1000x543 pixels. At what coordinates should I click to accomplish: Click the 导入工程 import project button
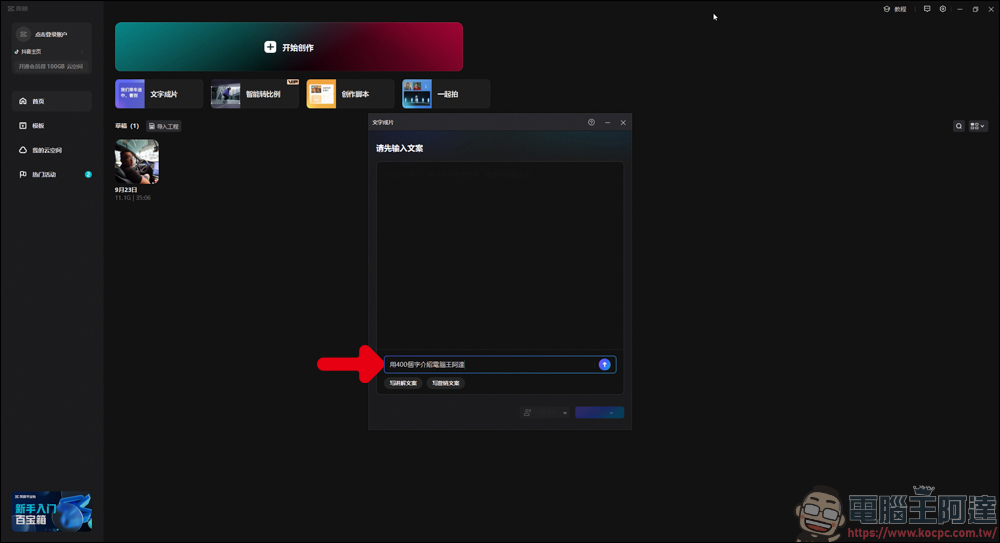[164, 126]
